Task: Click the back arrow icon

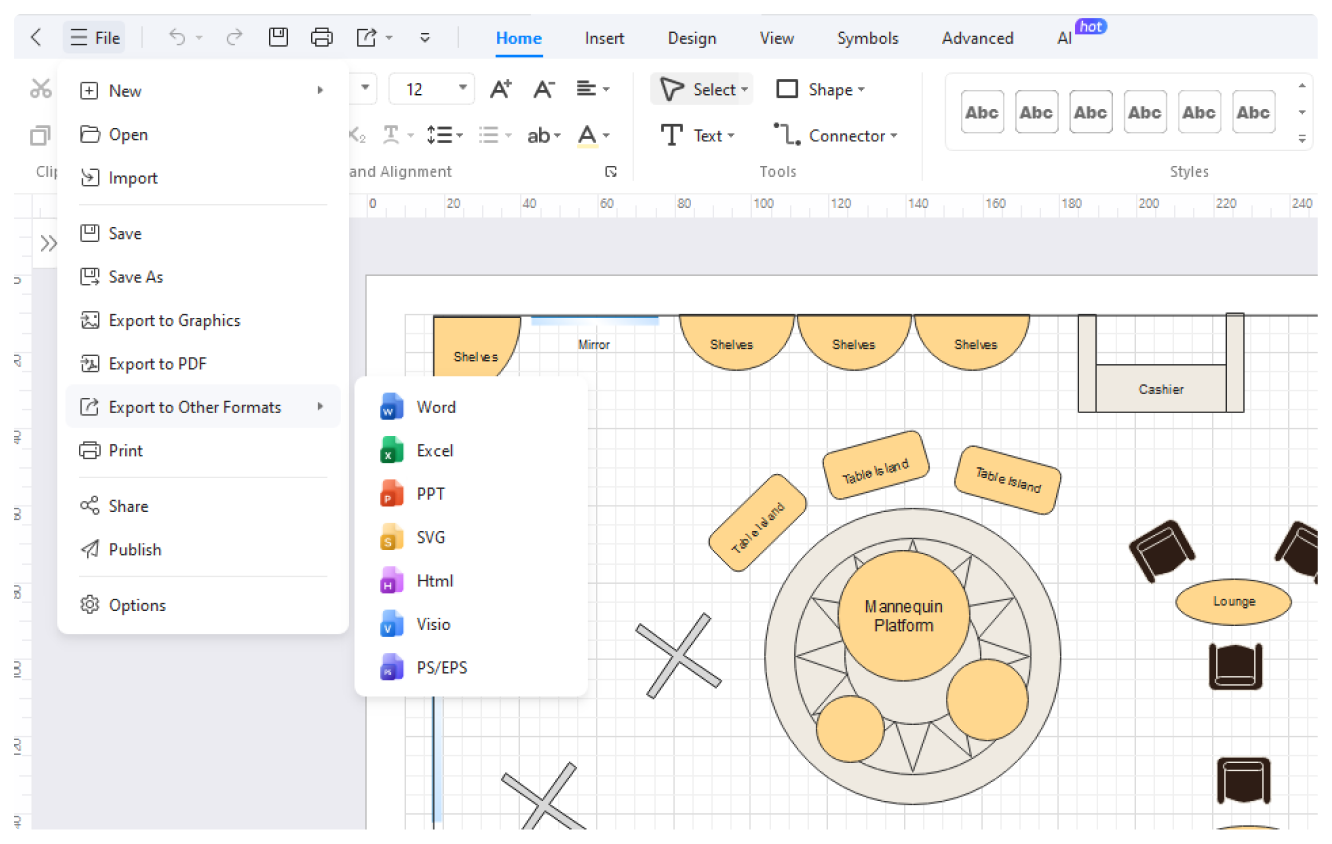Action: pos(36,38)
